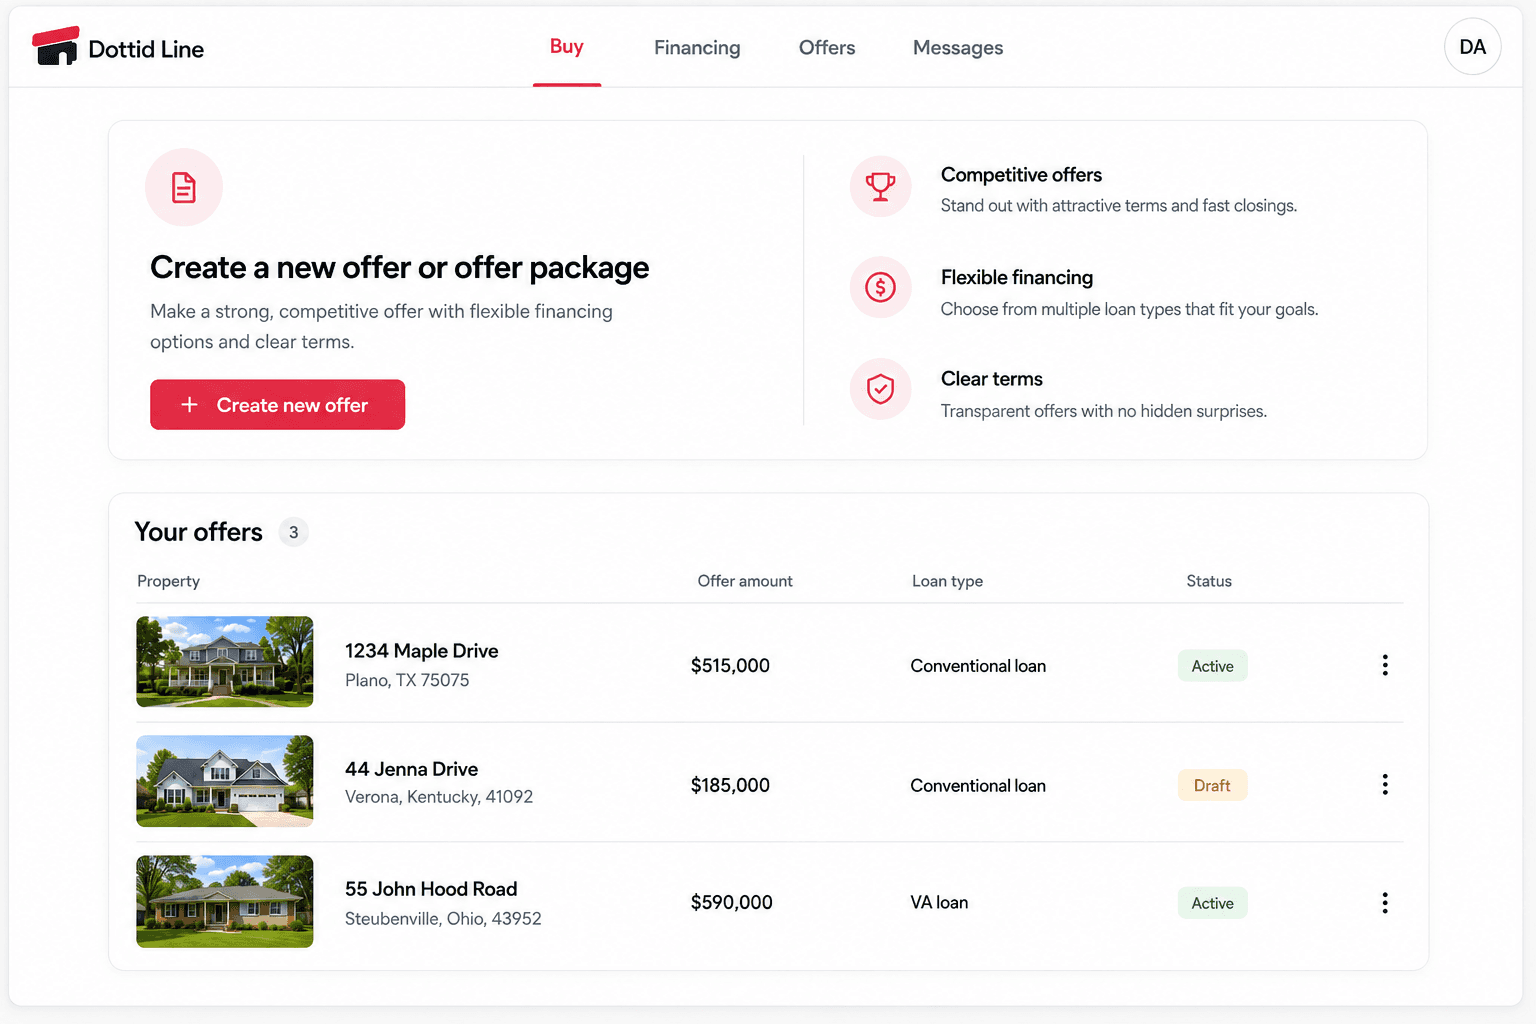This screenshot has height=1024, width=1536.
Task: Click the Active status badge for 55 John Hood Road
Action: click(1212, 903)
